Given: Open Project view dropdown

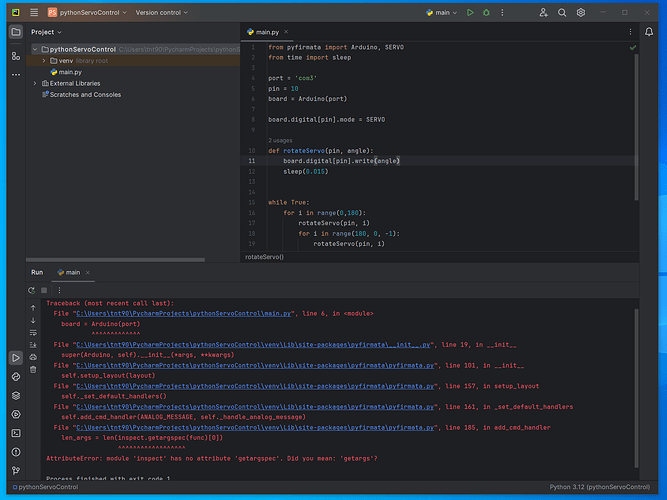Looking at the screenshot, I should 46,32.
